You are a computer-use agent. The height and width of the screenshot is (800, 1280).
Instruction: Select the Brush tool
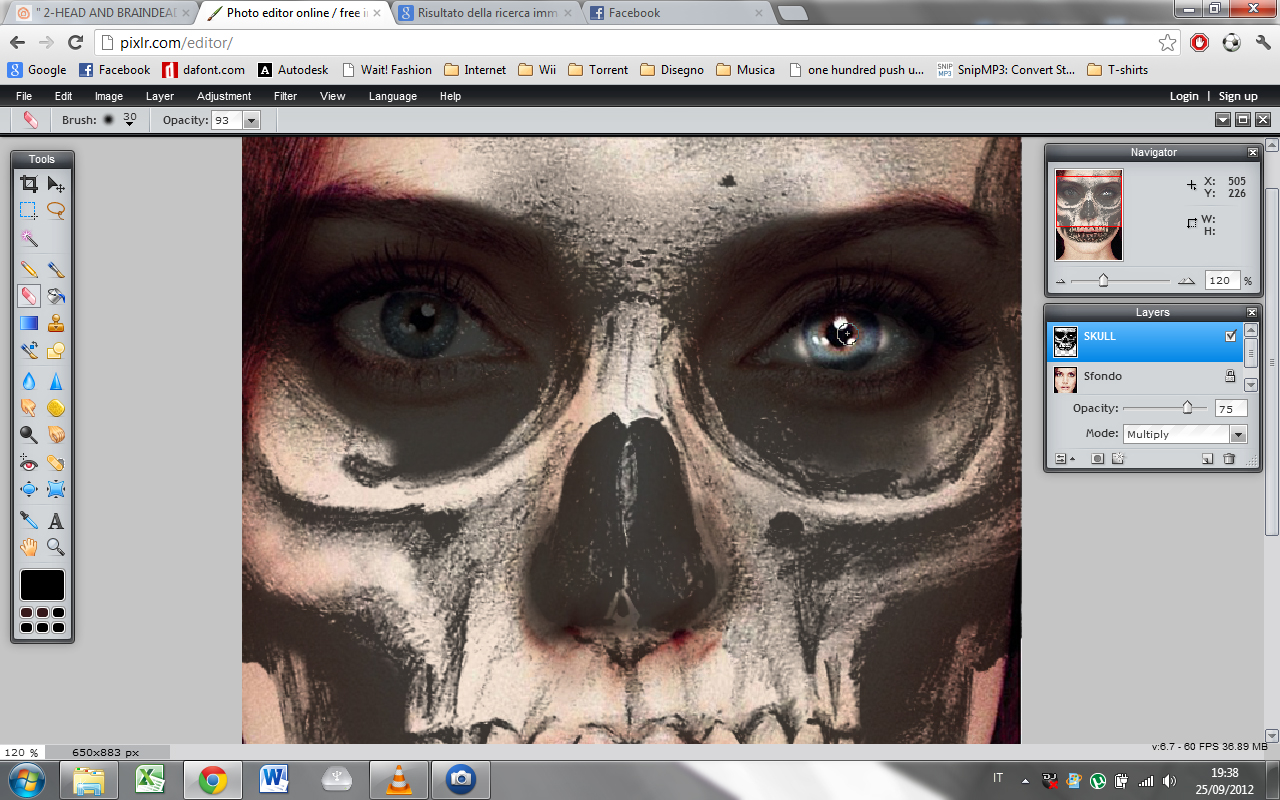click(x=56, y=268)
